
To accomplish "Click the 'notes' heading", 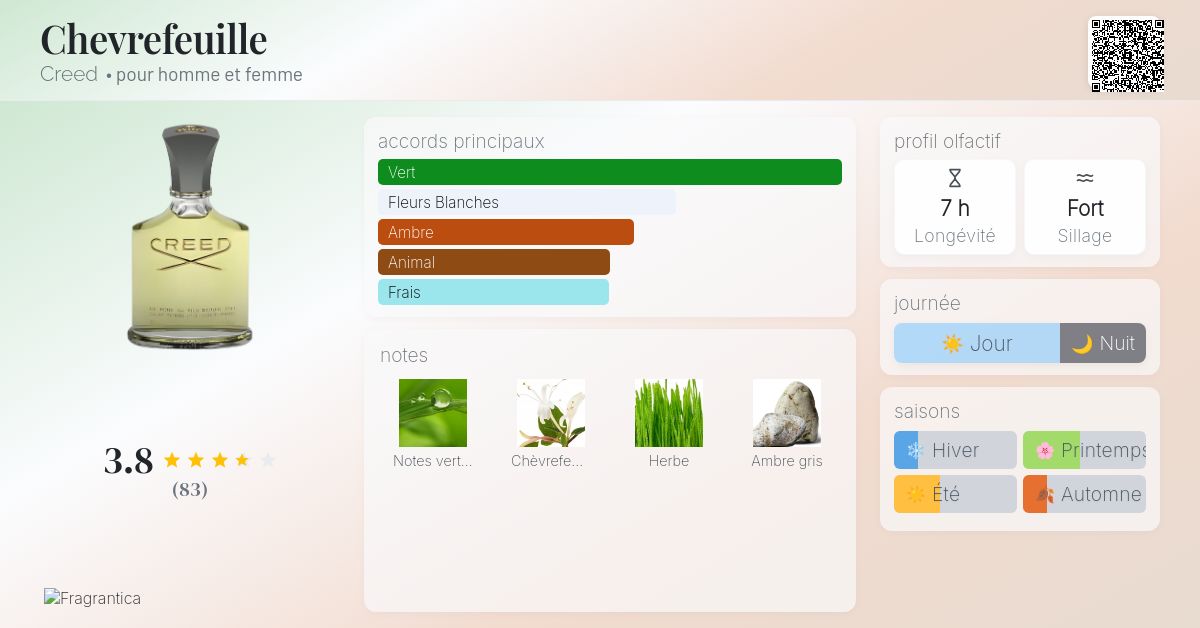I will click(404, 355).
